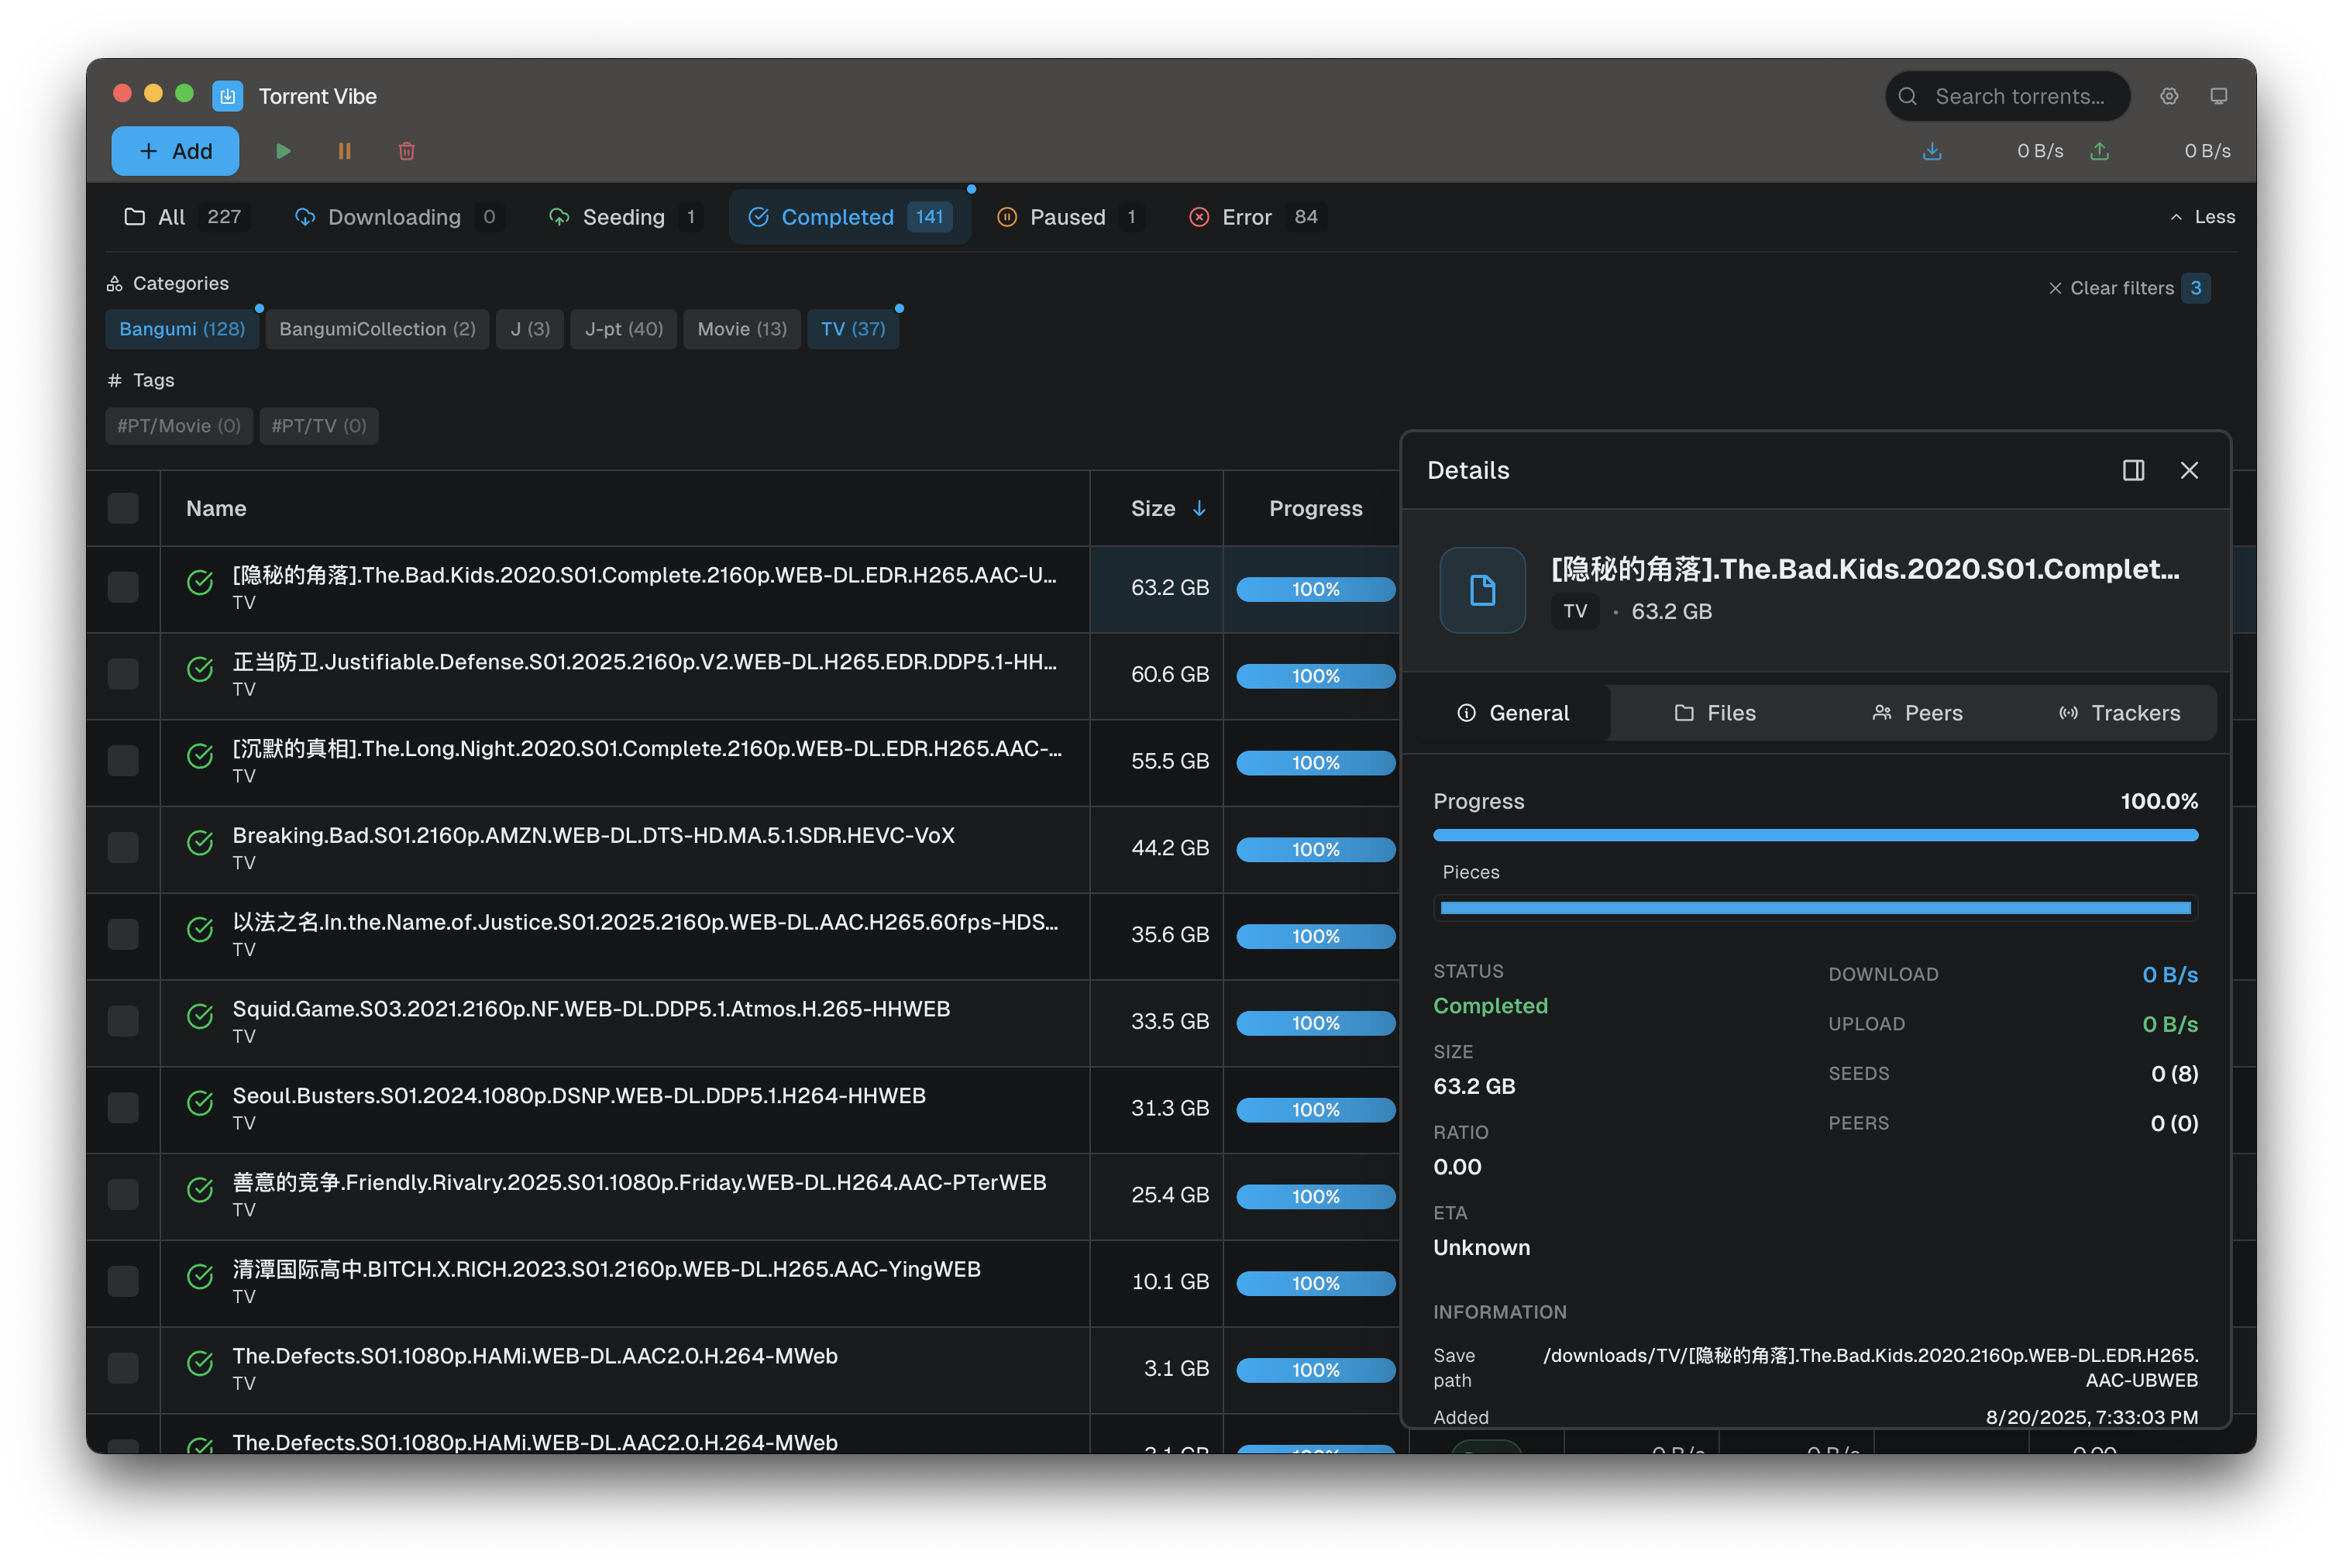Click the file icon in Details header
Viewport: 2343px width, 1568px height.
[1482, 590]
